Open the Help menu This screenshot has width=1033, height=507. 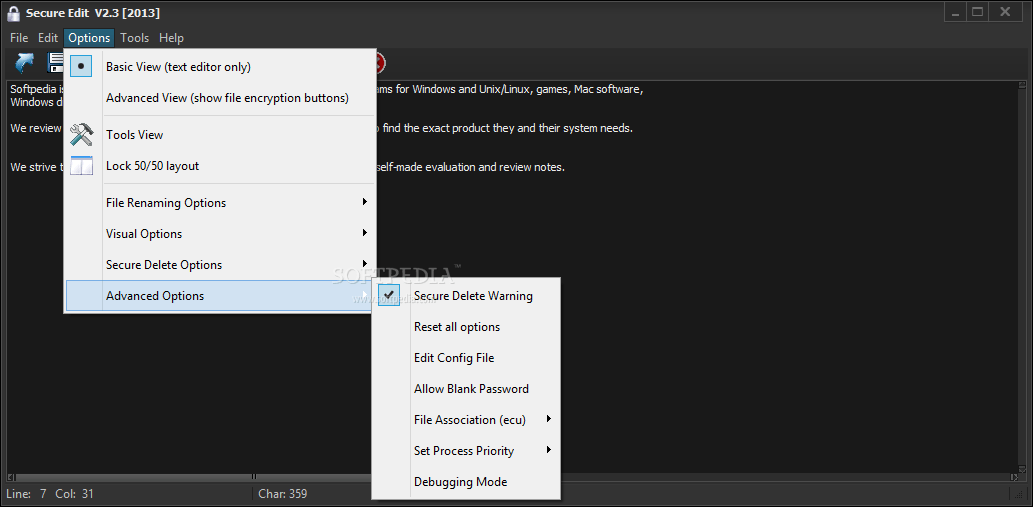click(171, 38)
